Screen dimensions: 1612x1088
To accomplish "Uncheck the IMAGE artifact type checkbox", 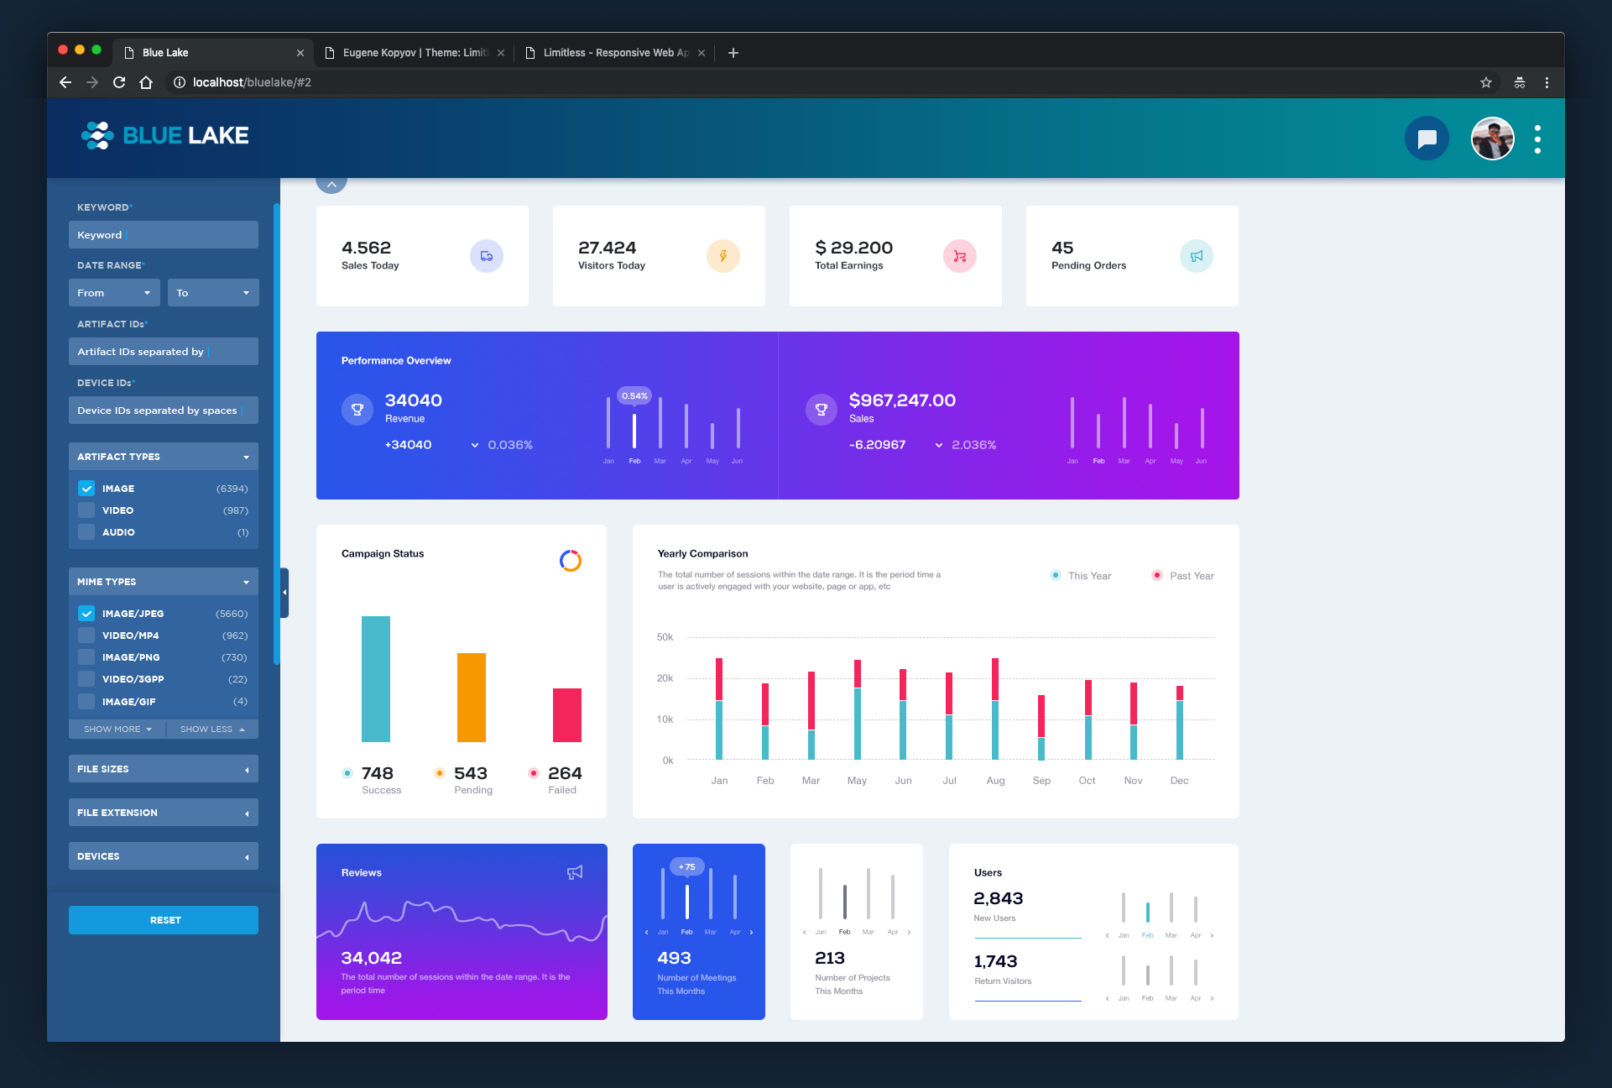I will pyautogui.click(x=87, y=489).
